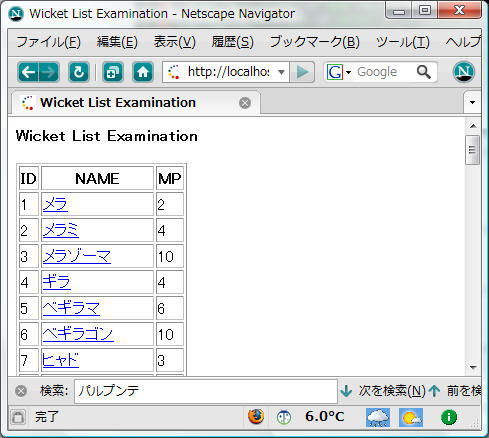The height and width of the screenshot is (438, 489).
Task: Open the ファイル(F) menu
Action: 49,42
